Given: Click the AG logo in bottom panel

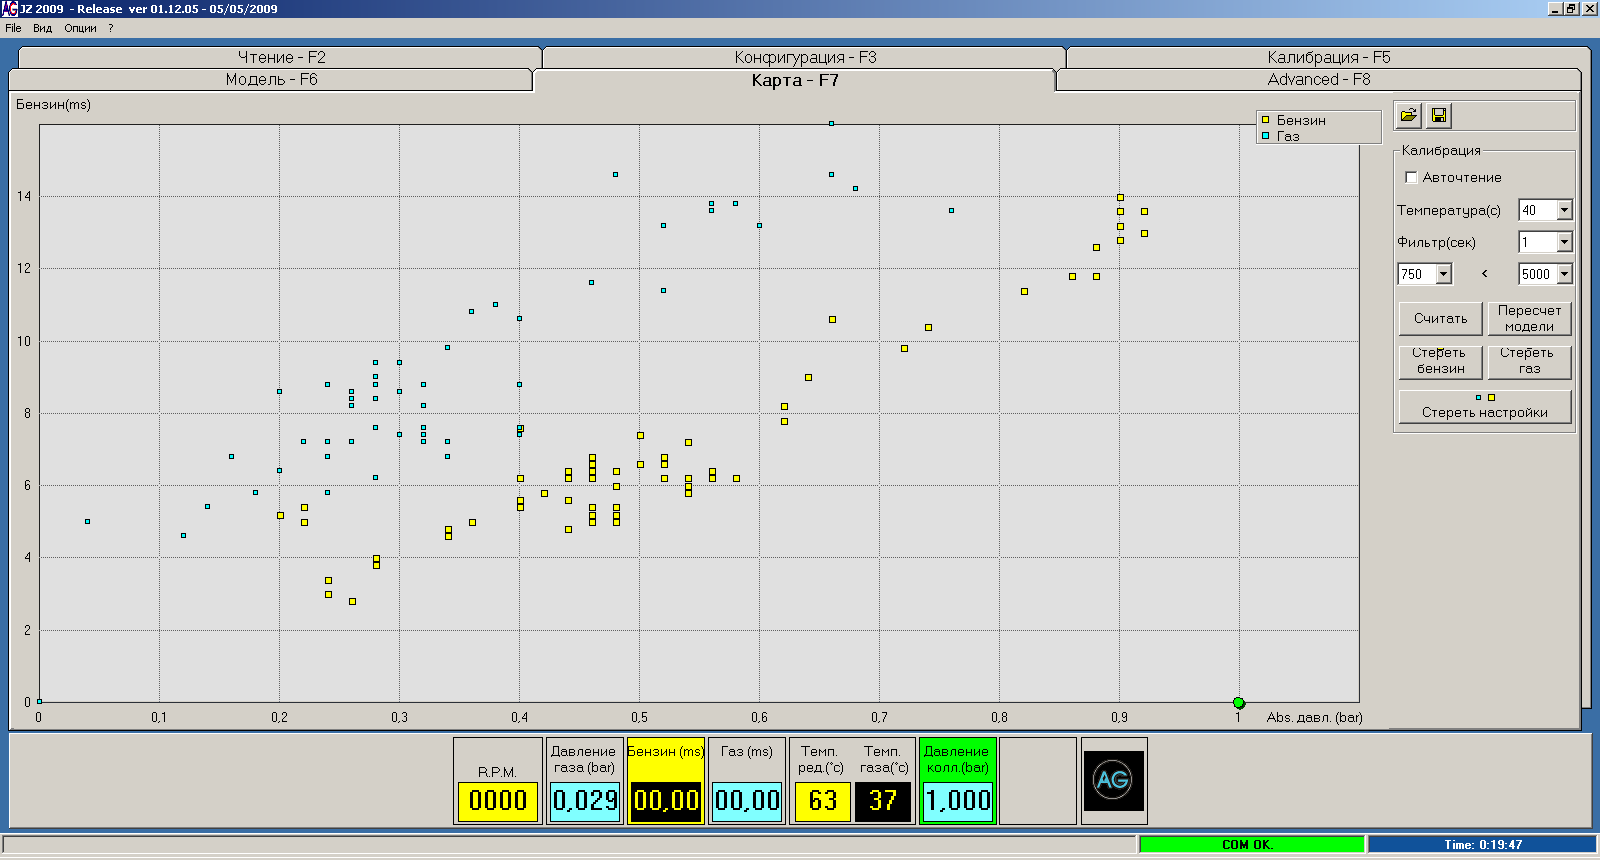Looking at the screenshot, I should tap(1113, 780).
